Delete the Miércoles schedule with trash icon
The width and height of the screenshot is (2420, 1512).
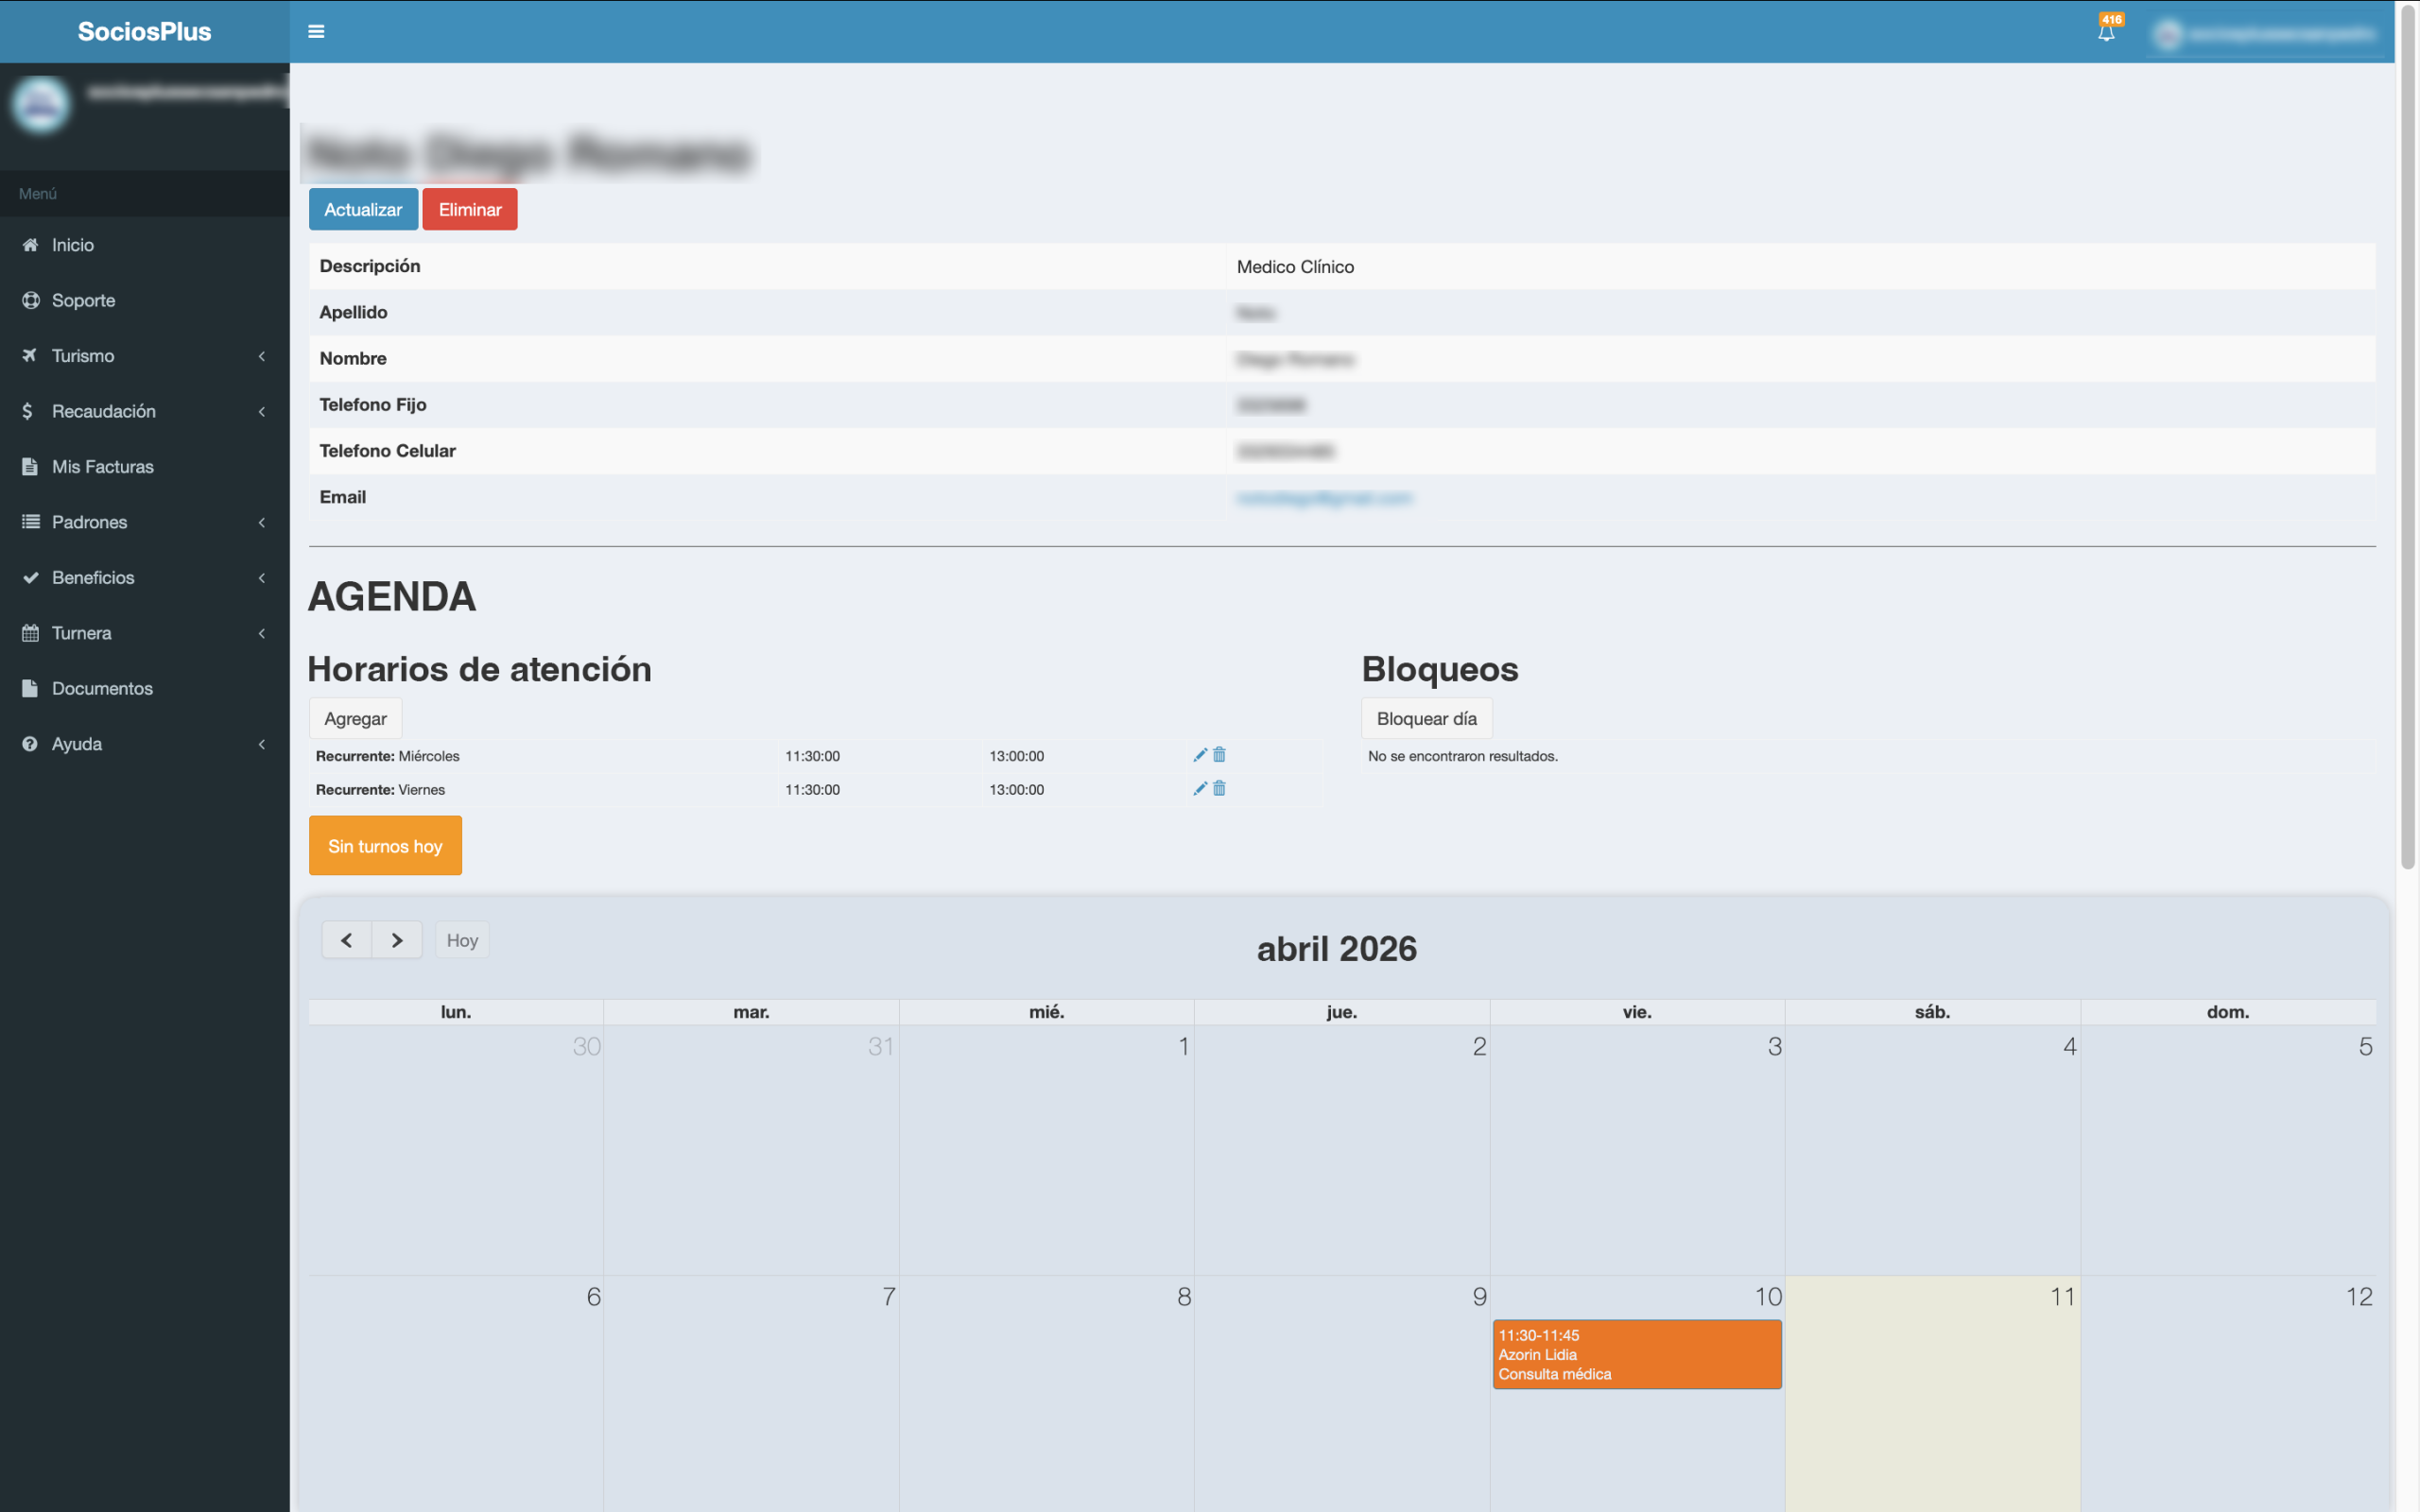[x=1219, y=755]
